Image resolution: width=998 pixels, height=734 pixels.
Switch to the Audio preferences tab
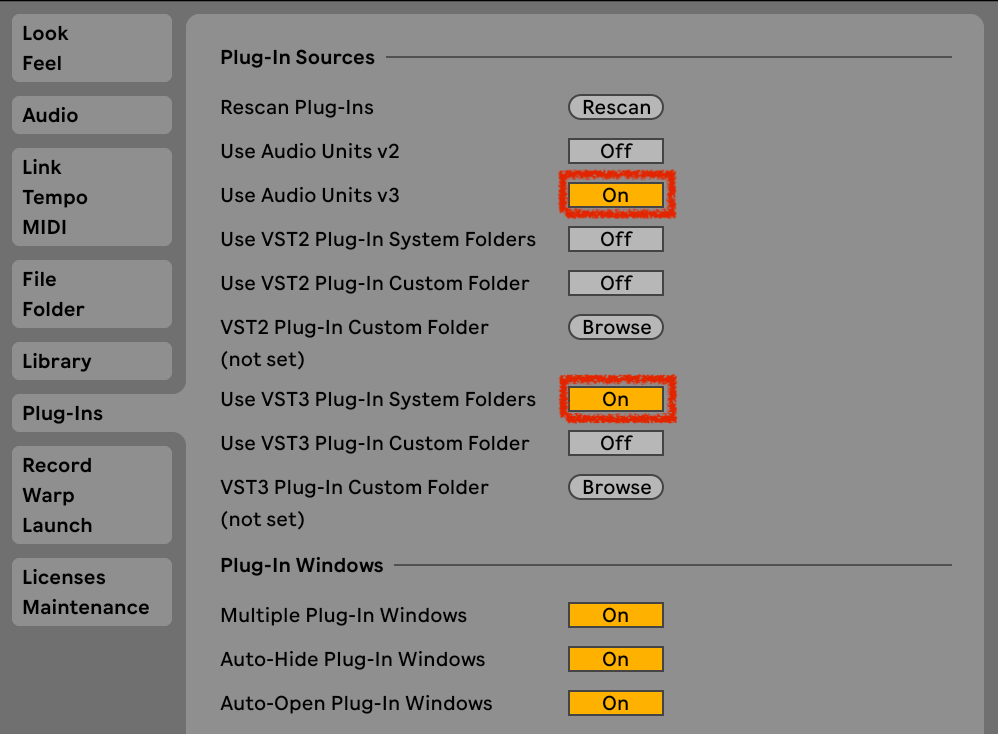(91, 115)
